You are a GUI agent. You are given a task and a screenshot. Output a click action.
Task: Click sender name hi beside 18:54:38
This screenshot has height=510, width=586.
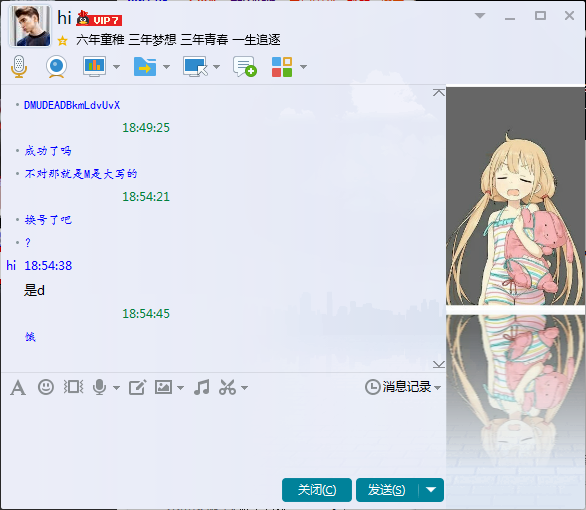click(11, 265)
